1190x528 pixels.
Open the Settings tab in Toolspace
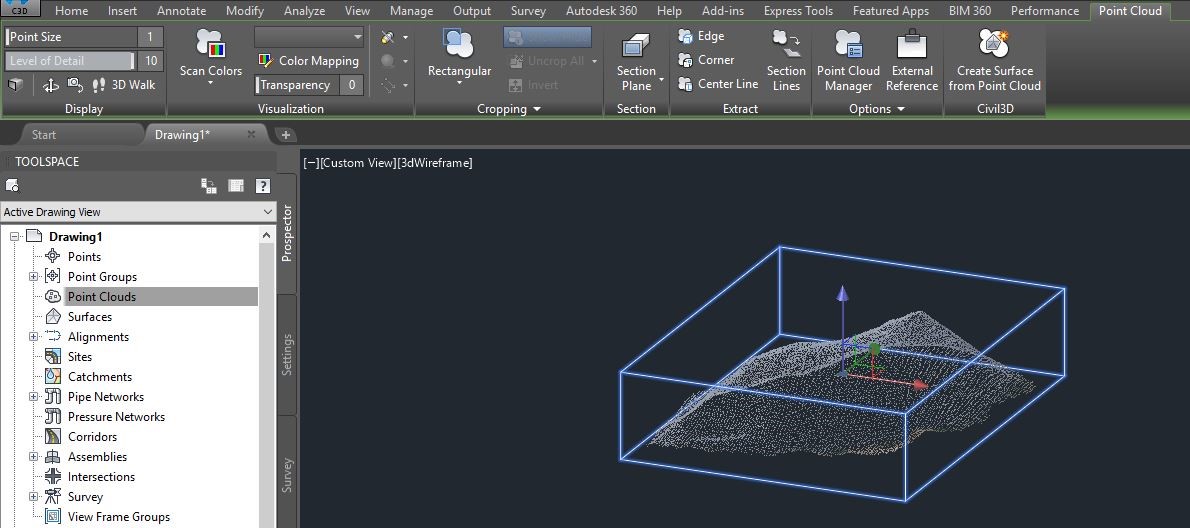coord(287,354)
